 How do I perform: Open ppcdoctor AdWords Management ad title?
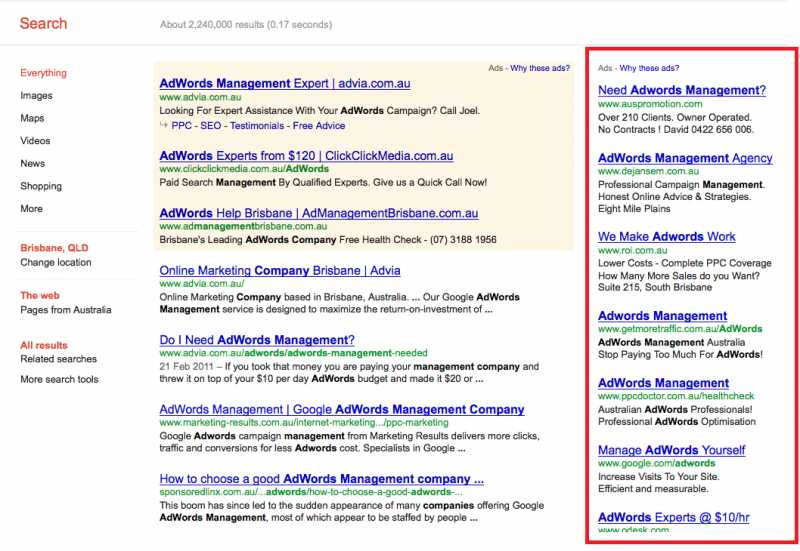(x=663, y=383)
